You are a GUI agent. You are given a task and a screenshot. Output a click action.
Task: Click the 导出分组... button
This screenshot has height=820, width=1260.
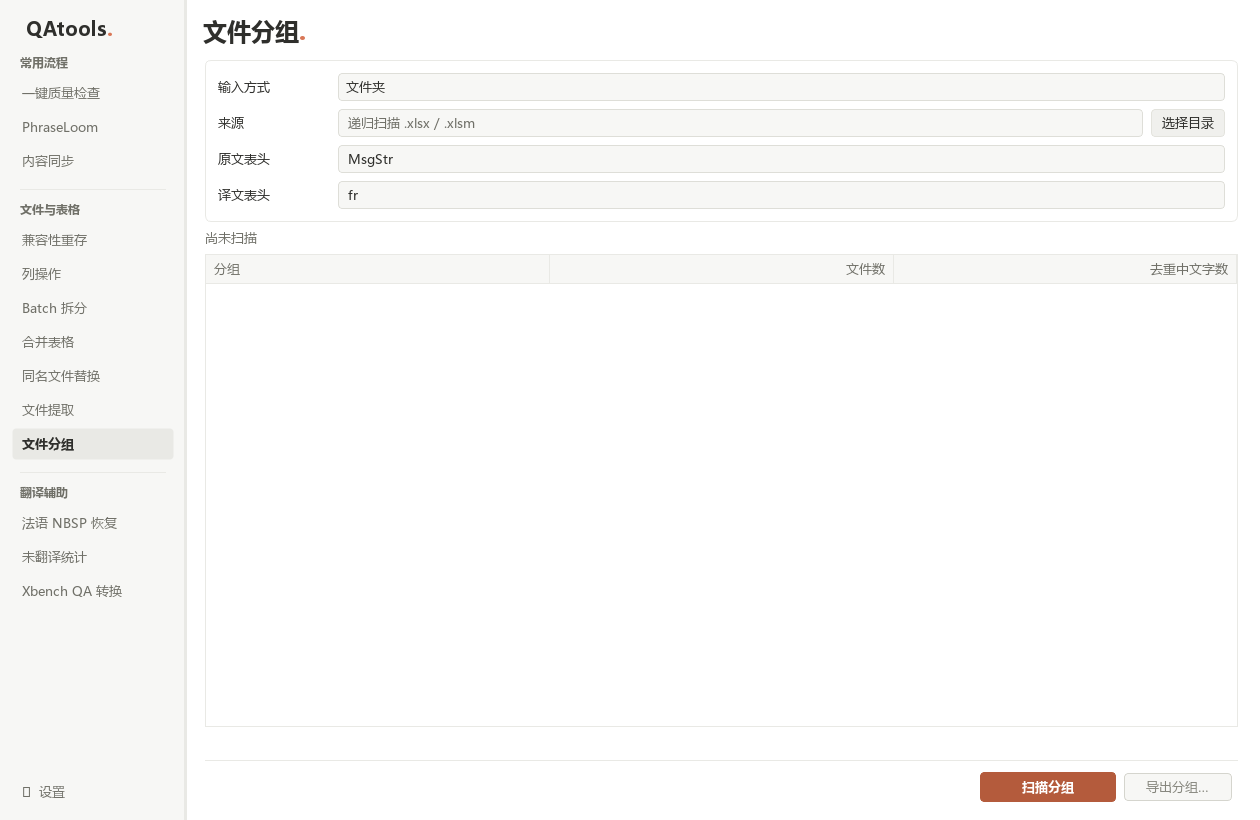pyautogui.click(x=1177, y=787)
